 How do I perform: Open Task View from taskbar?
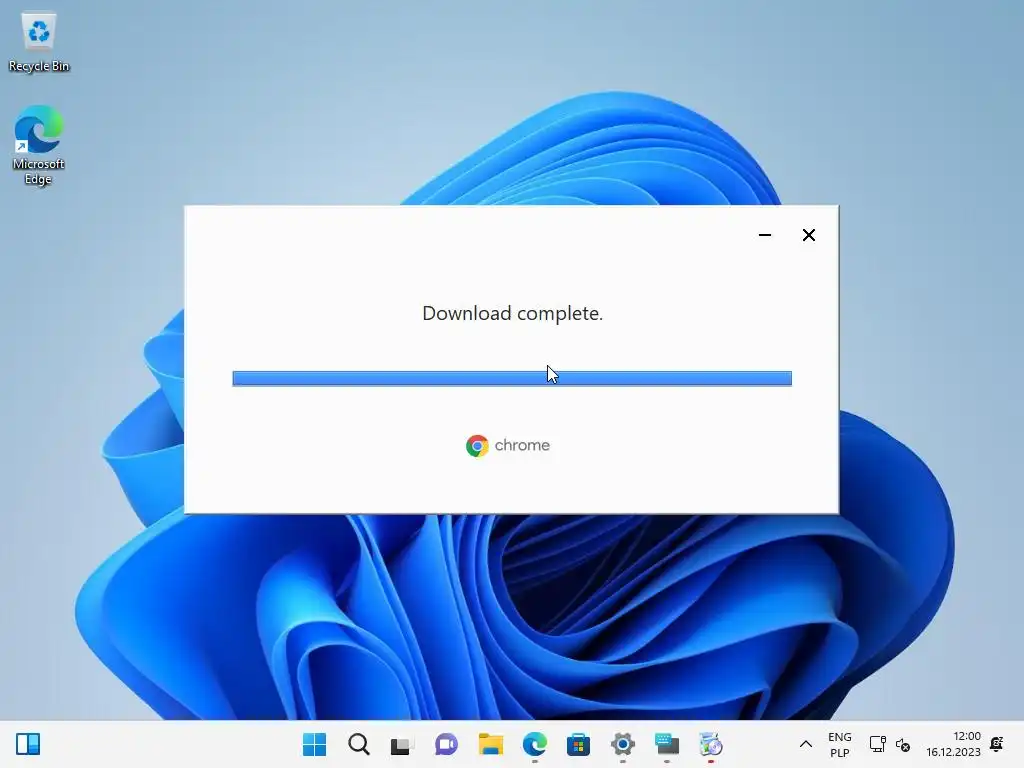coord(402,744)
